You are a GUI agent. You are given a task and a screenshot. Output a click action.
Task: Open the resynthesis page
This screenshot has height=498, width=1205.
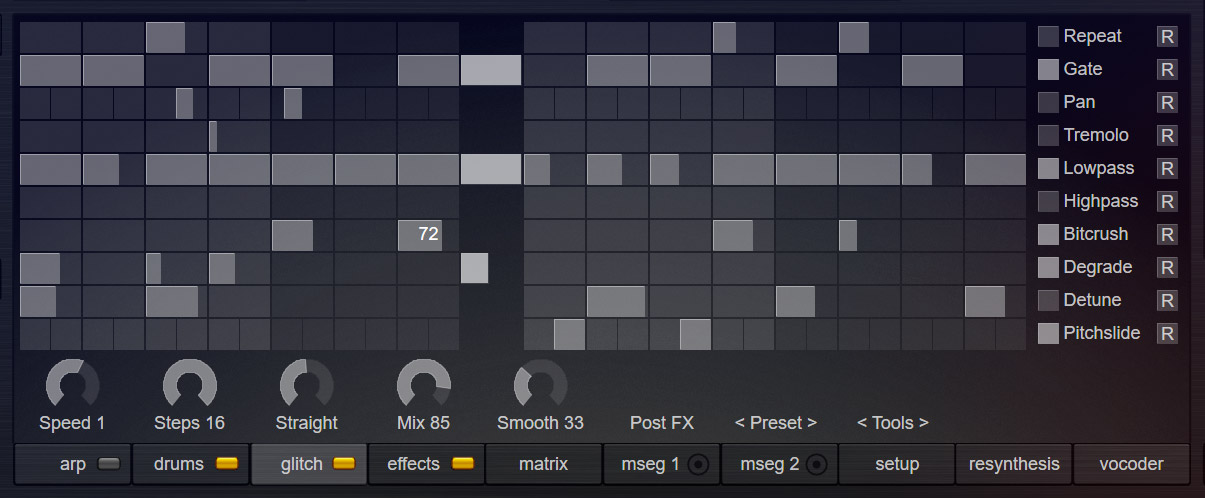pos(1014,464)
